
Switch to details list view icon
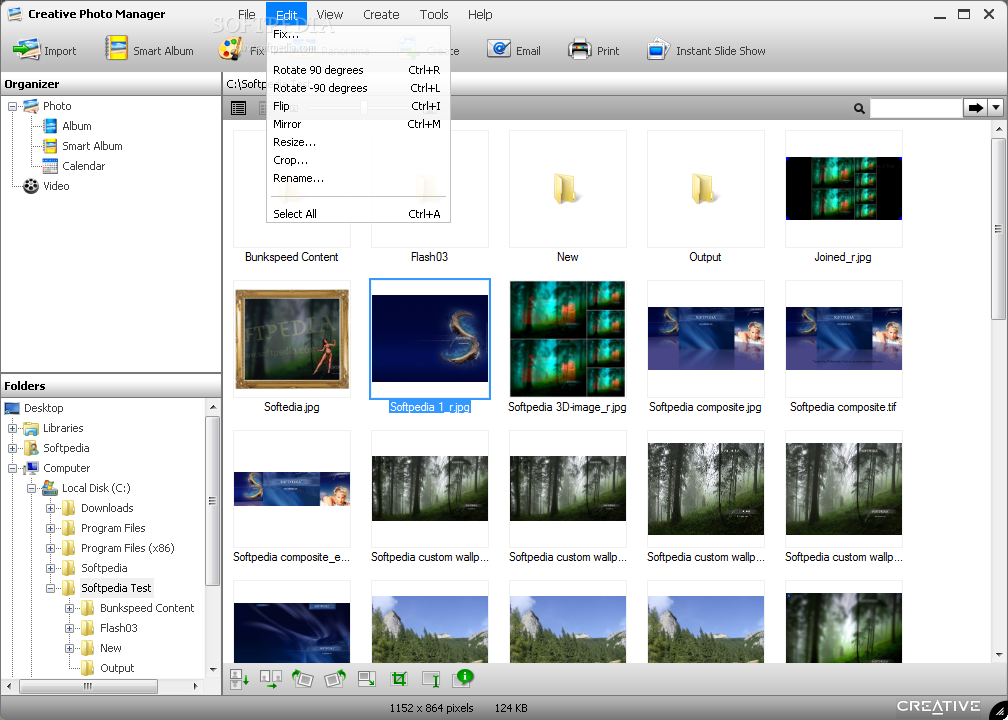[x=238, y=108]
